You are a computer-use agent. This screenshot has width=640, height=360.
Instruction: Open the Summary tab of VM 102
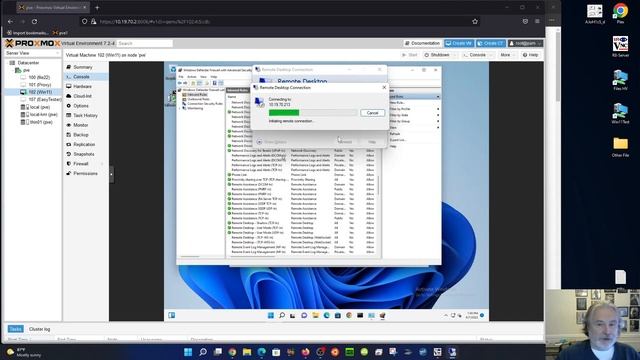(83, 67)
